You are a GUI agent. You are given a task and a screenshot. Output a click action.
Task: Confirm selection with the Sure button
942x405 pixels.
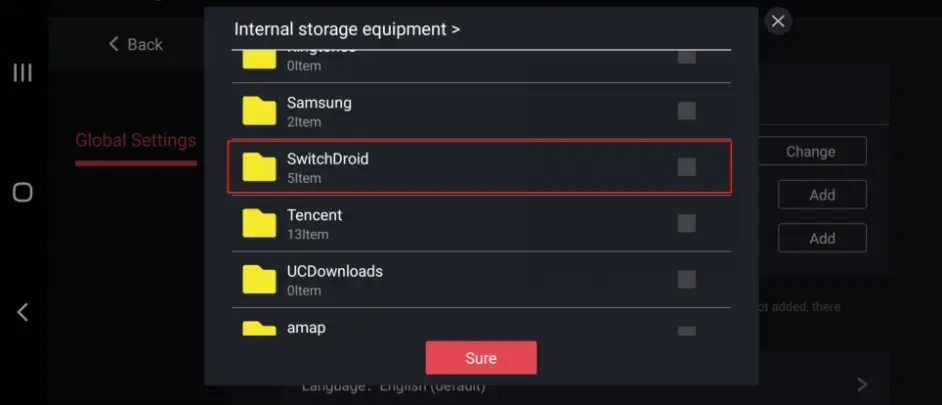pyautogui.click(x=481, y=358)
